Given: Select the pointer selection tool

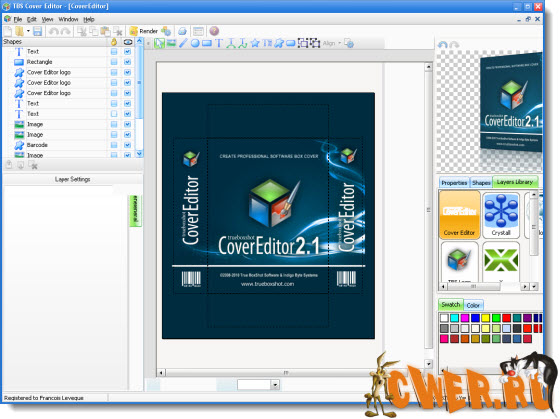Looking at the screenshot, I should (x=159, y=43).
